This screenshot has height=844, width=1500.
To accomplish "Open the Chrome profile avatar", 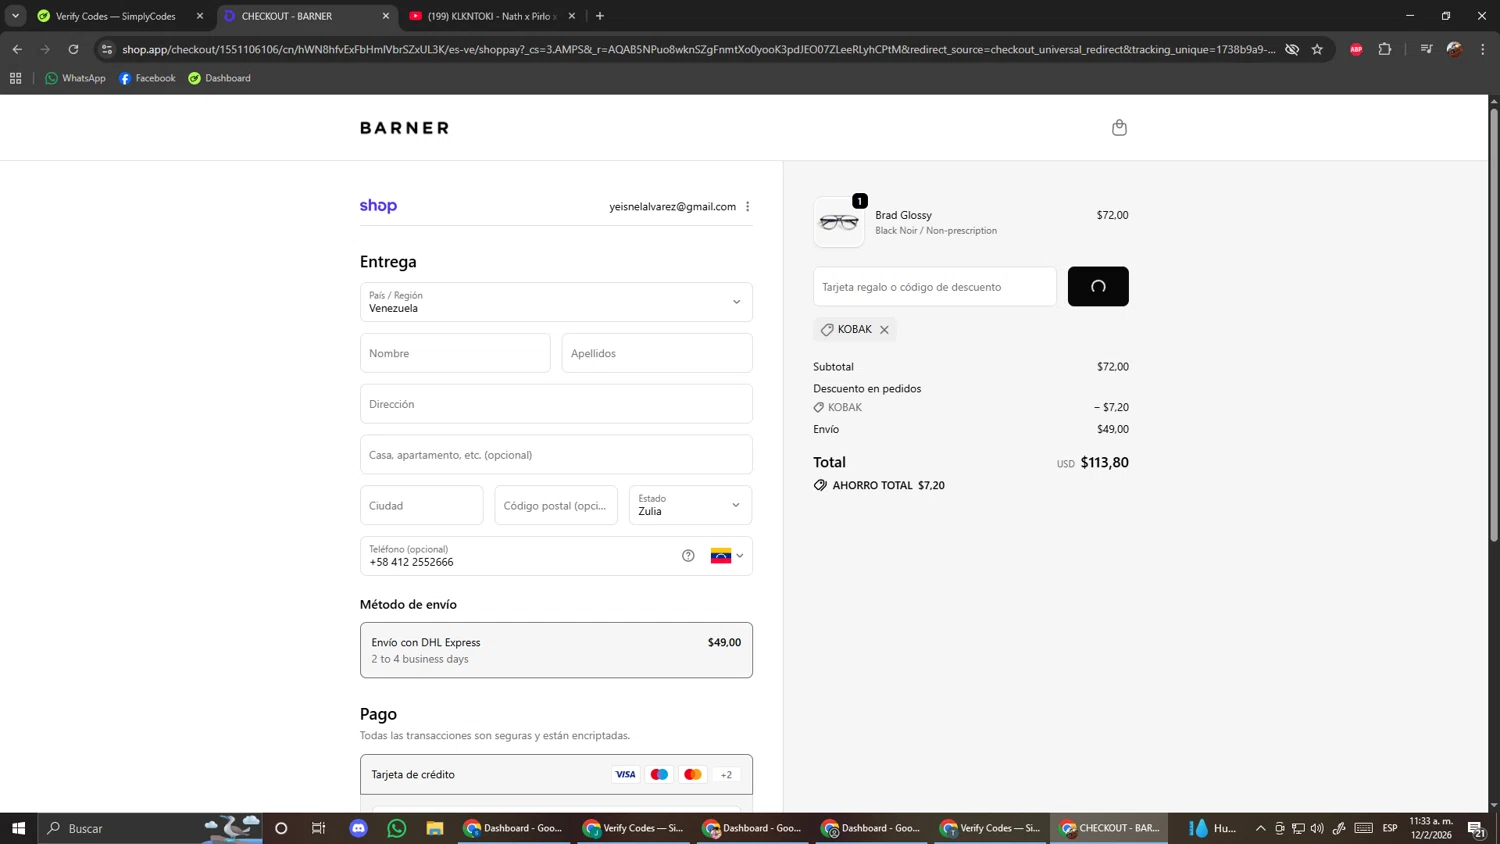I will (x=1455, y=49).
